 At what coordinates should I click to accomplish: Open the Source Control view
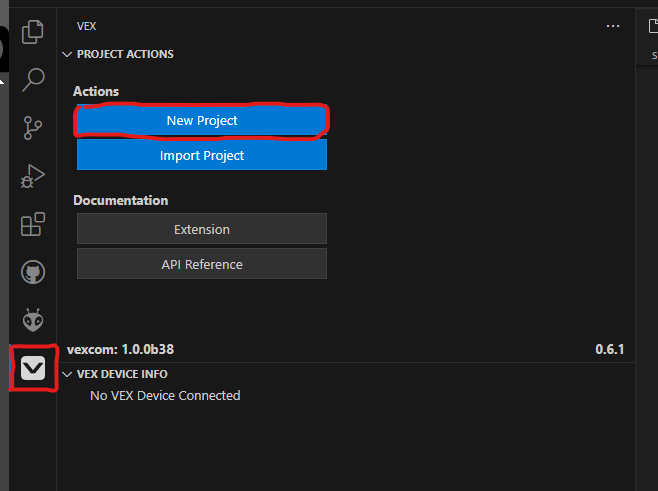33,128
